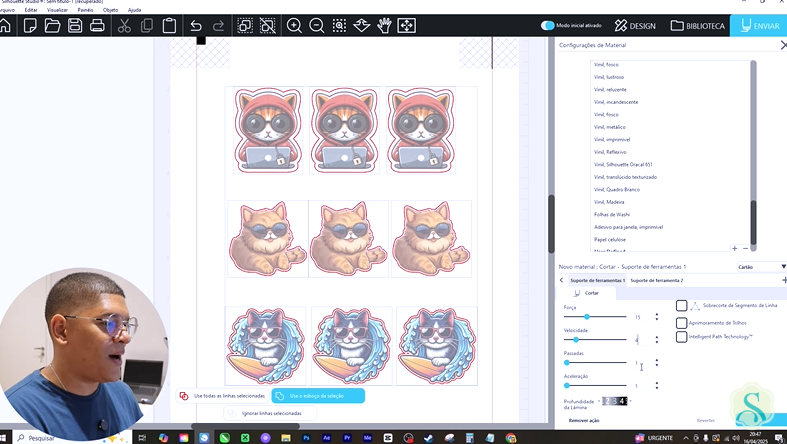Undo the last action
787x444 pixels.
point(196,26)
